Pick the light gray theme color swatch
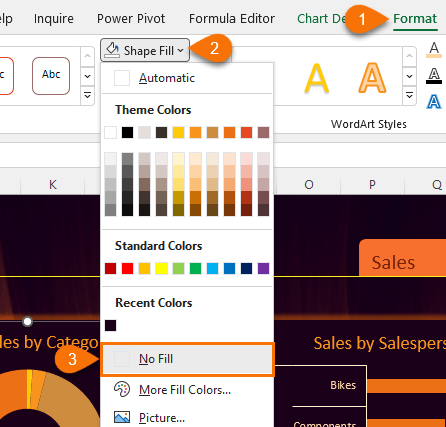The height and width of the screenshot is (427, 446). (144, 132)
